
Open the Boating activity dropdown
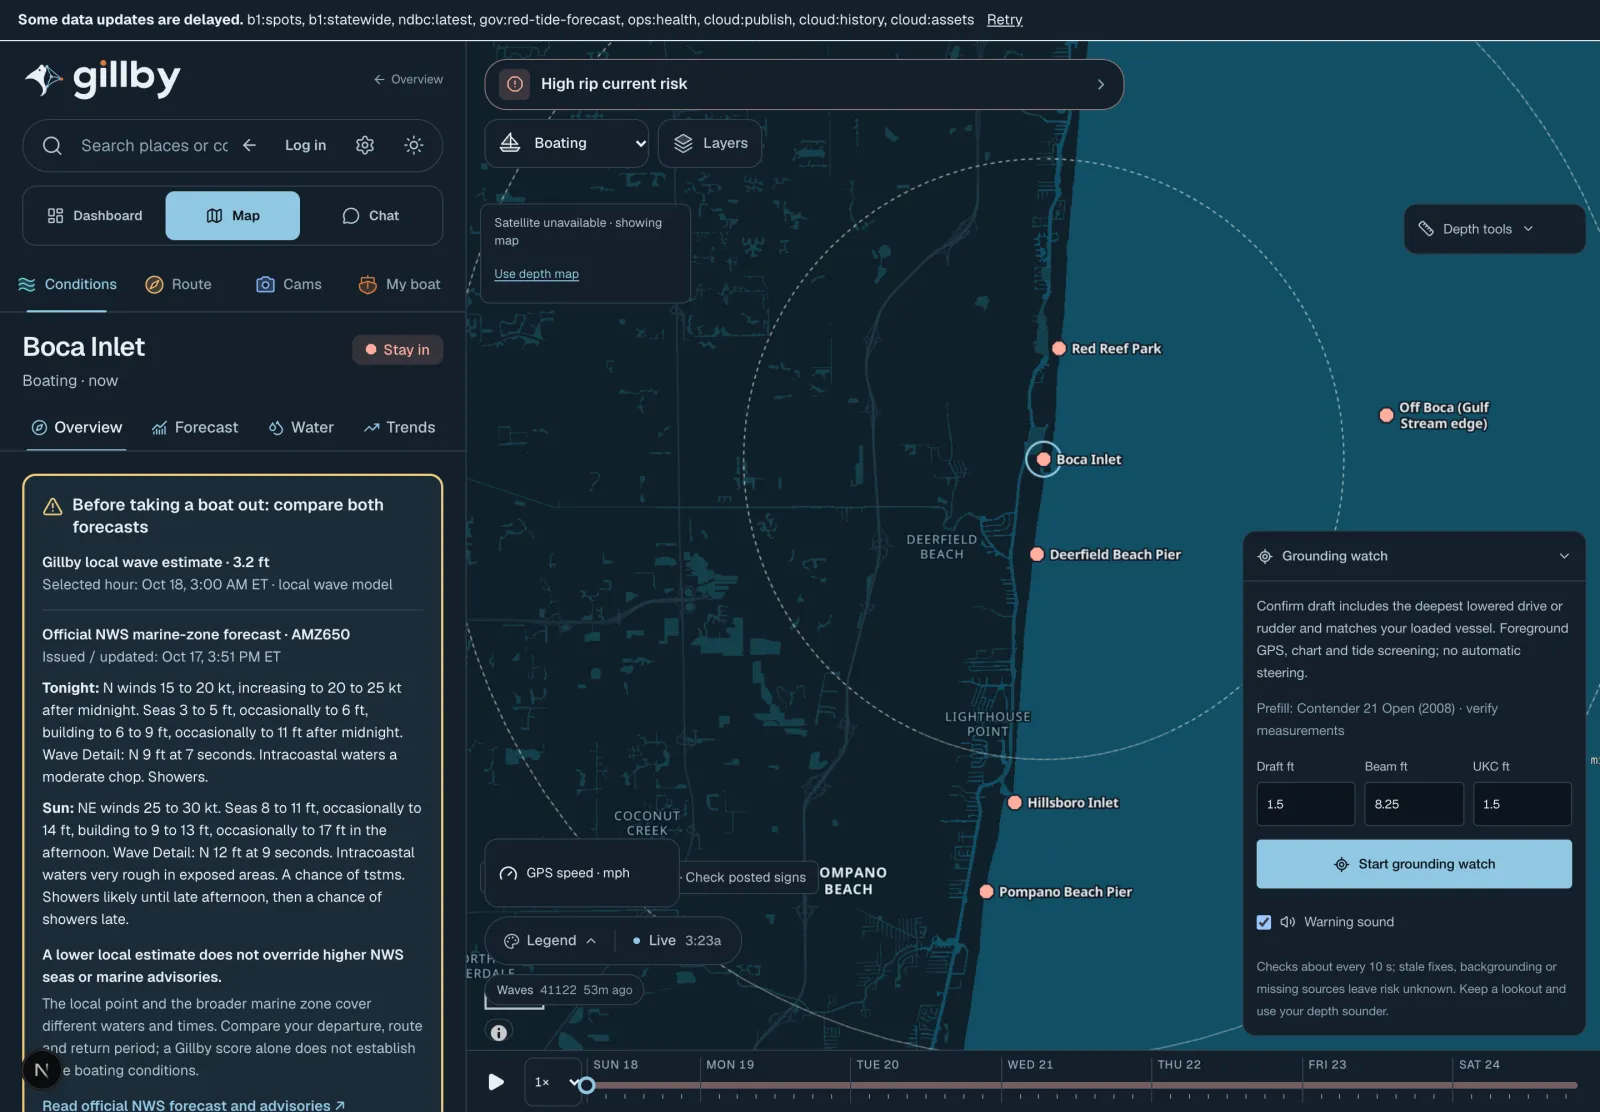[567, 143]
